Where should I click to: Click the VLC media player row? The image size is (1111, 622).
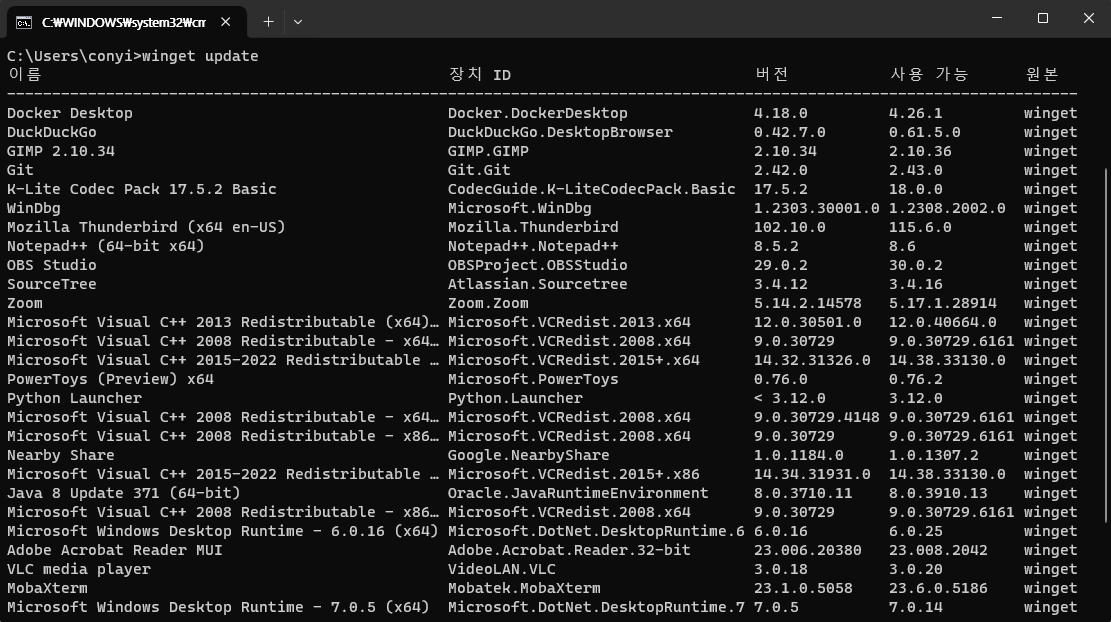pyautogui.click(x=80, y=569)
